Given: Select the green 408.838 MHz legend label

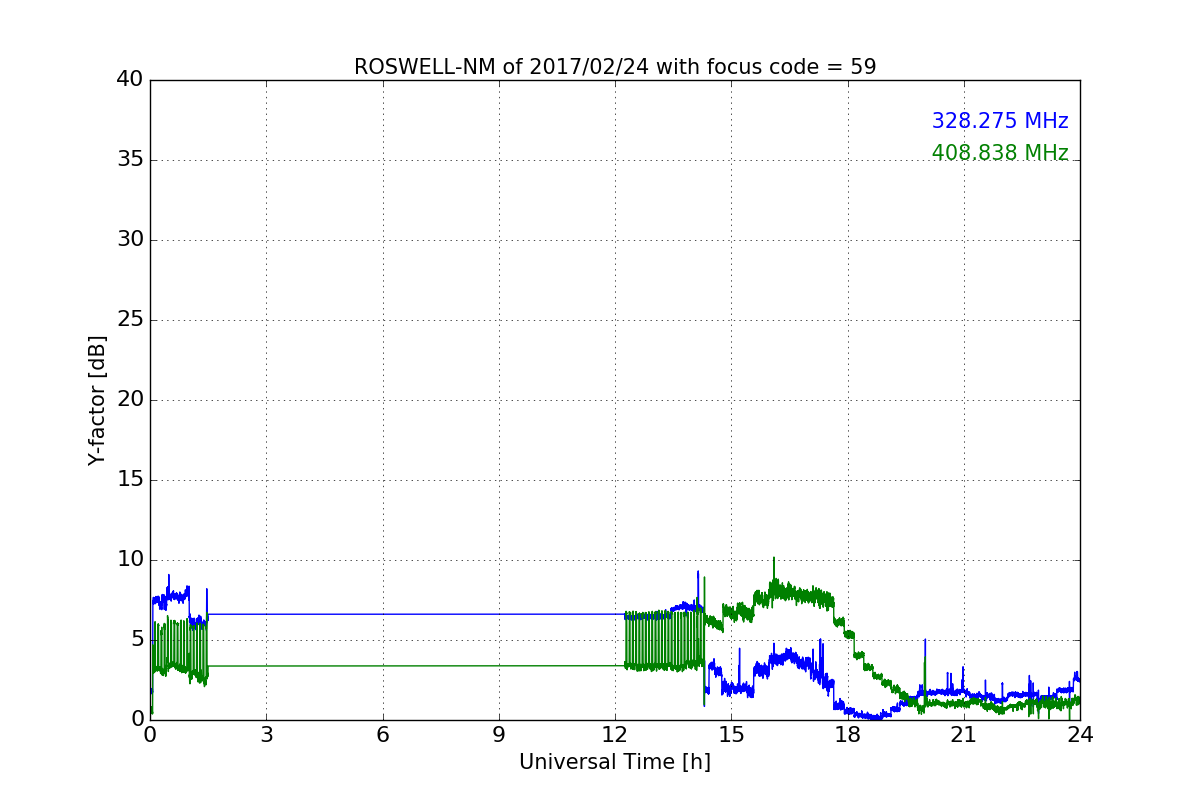Looking at the screenshot, I should 1000,153.
